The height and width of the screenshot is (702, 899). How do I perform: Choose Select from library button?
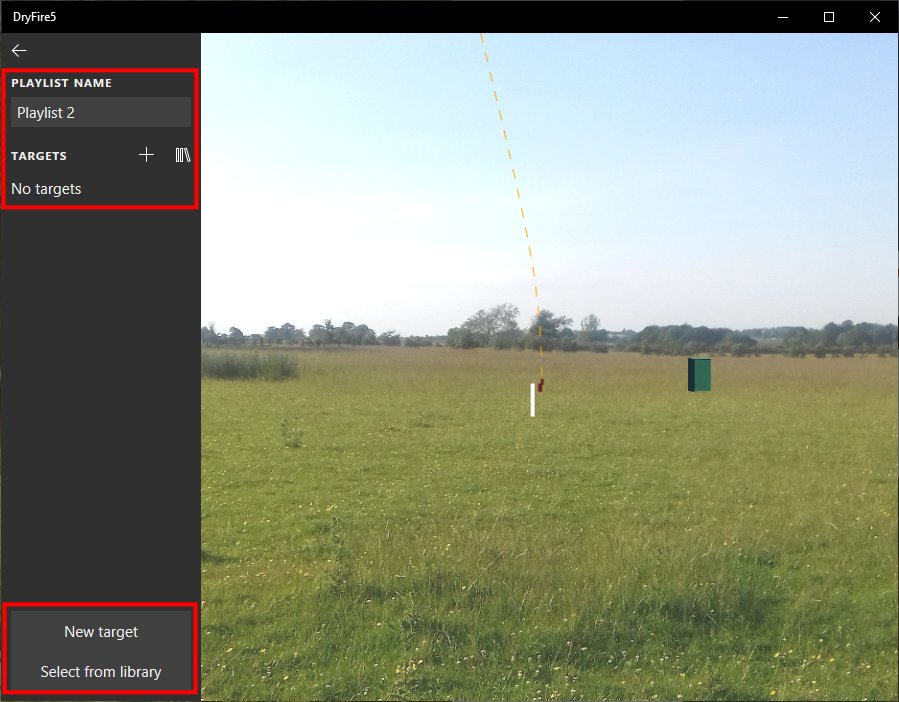pos(100,672)
